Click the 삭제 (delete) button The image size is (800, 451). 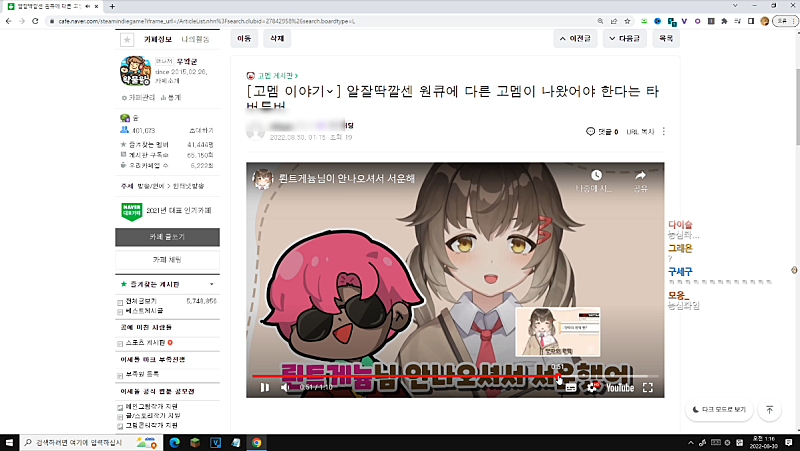[277, 38]
